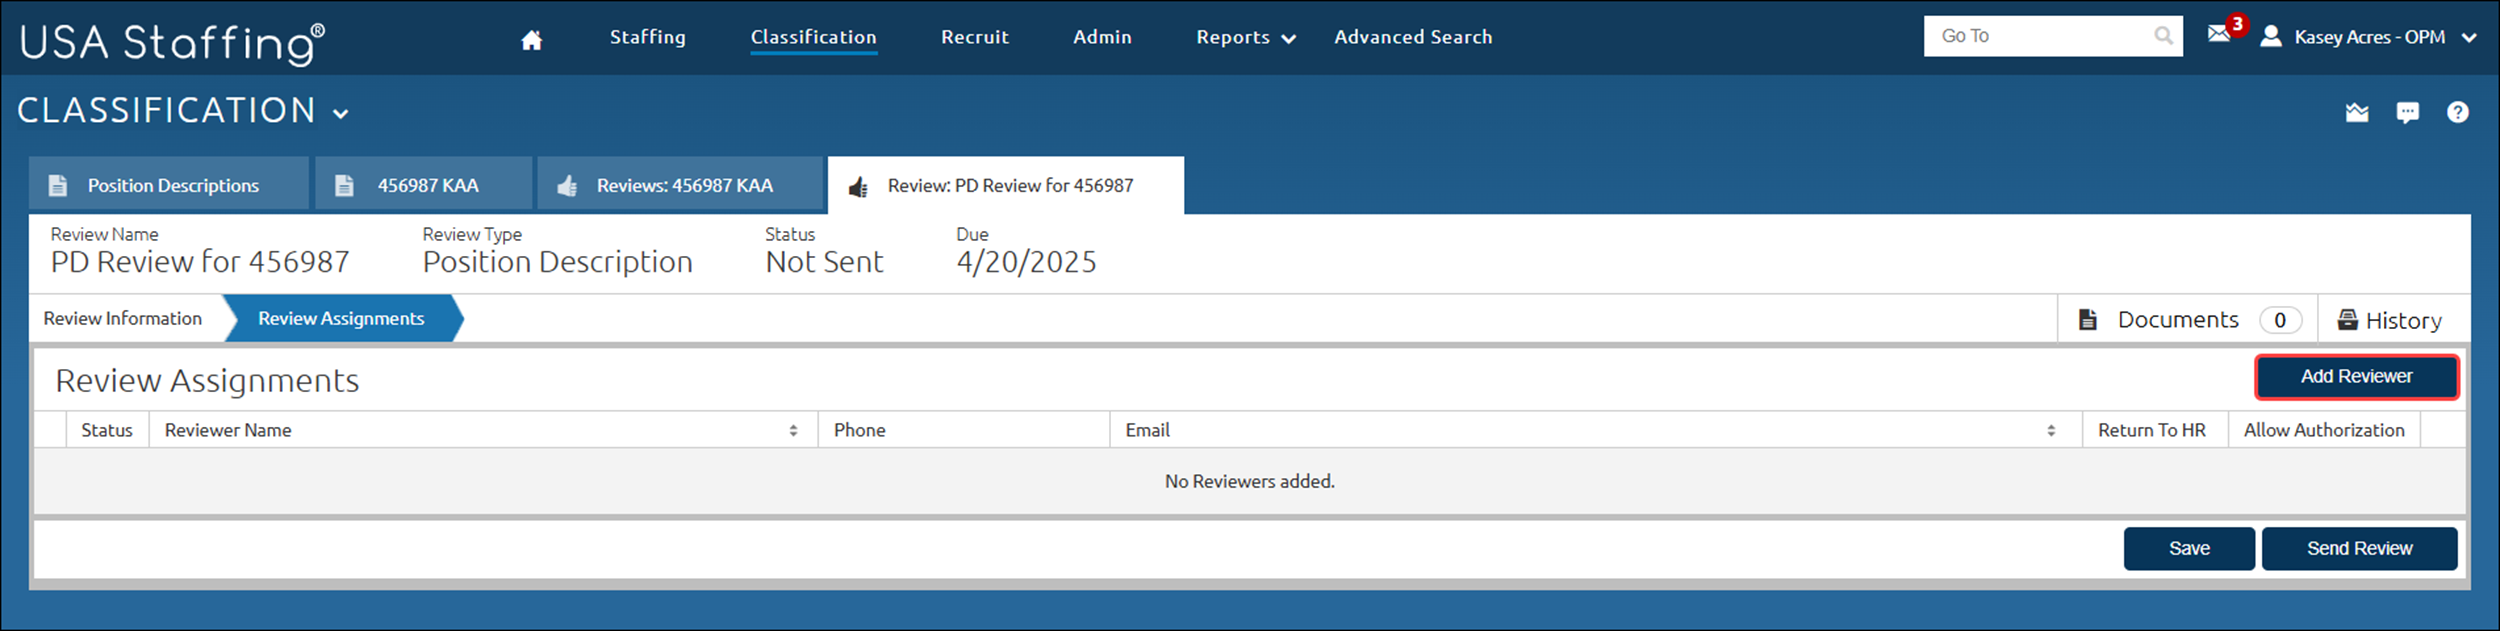Click the search magnifier icon in Go To
Image resolution: width=2500 pixels, height=631 pixels.
point(2163,36)
